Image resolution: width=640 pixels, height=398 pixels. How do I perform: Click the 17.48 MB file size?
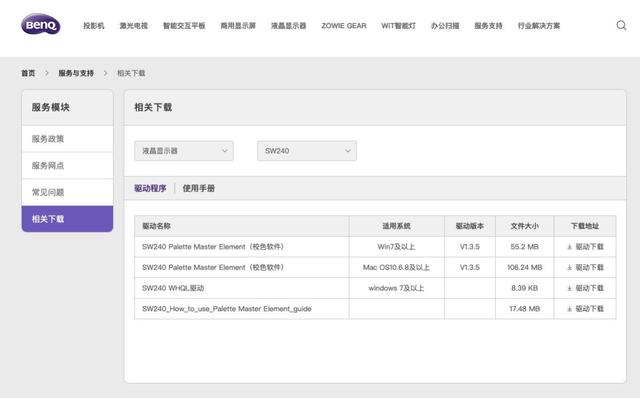click(524, 309)
